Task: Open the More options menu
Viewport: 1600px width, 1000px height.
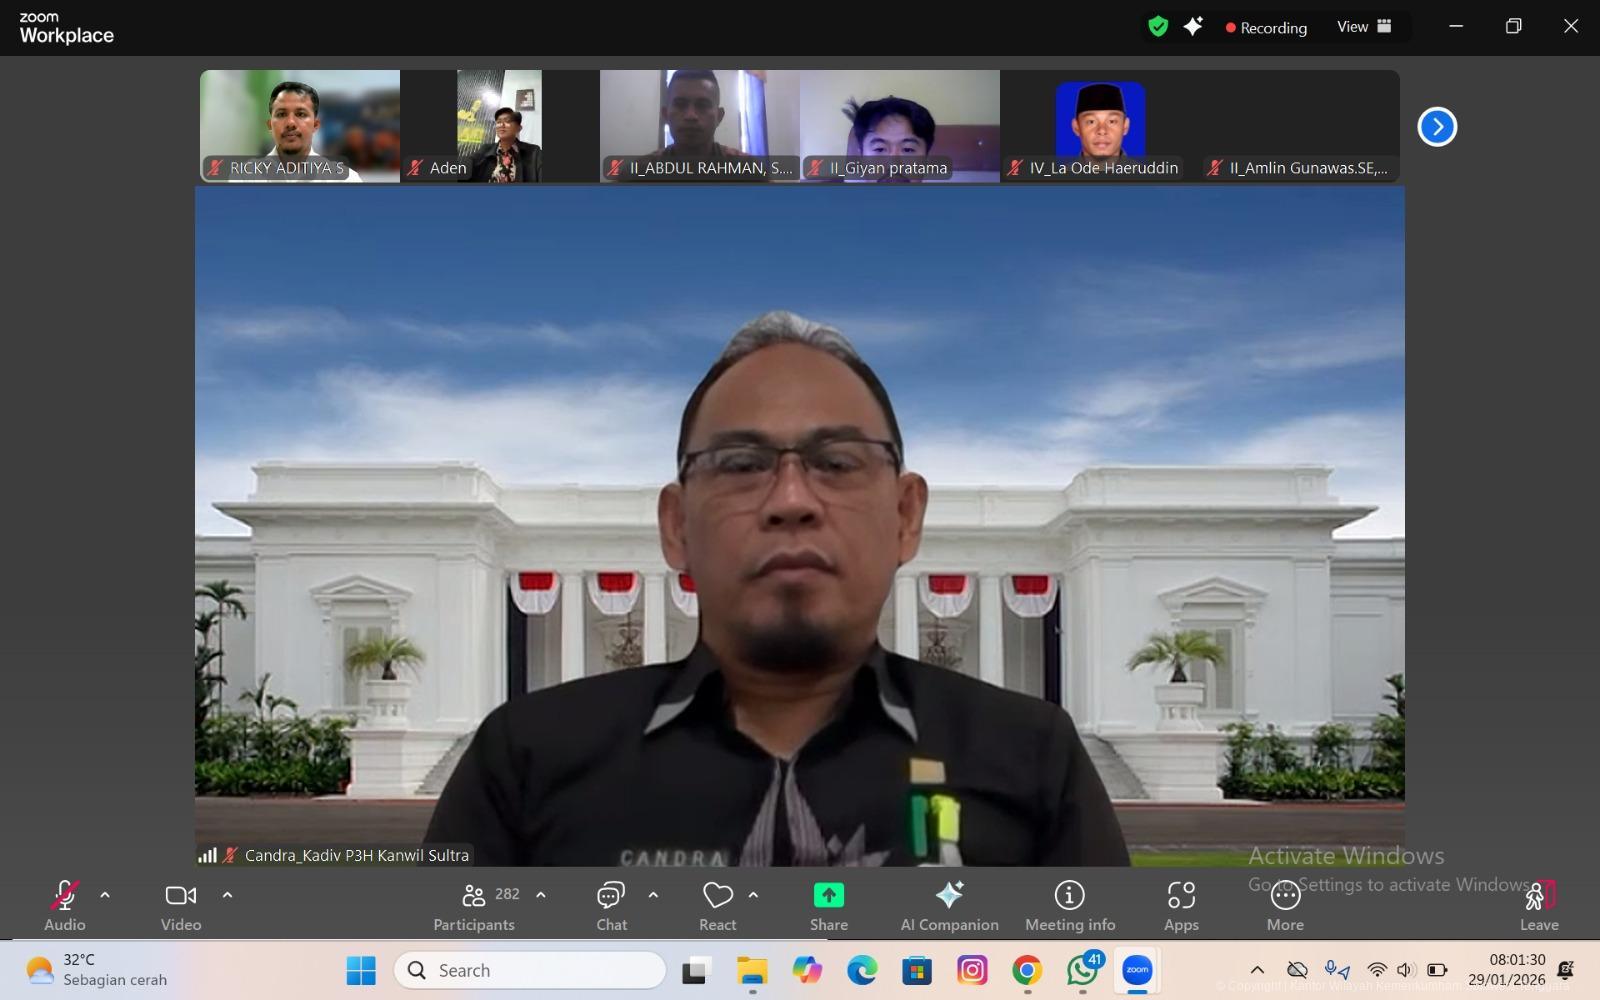Action: 1285,905
